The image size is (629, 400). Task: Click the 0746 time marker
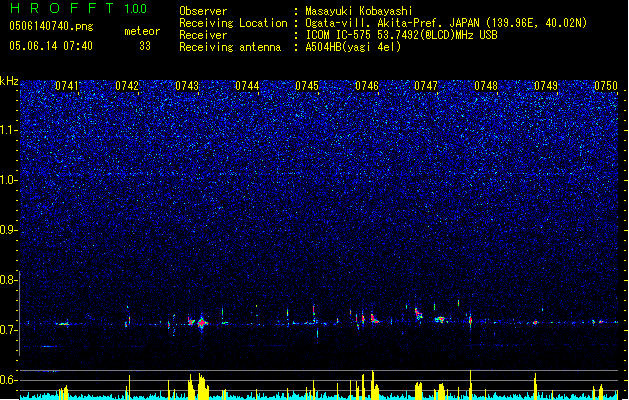(367, 86)
